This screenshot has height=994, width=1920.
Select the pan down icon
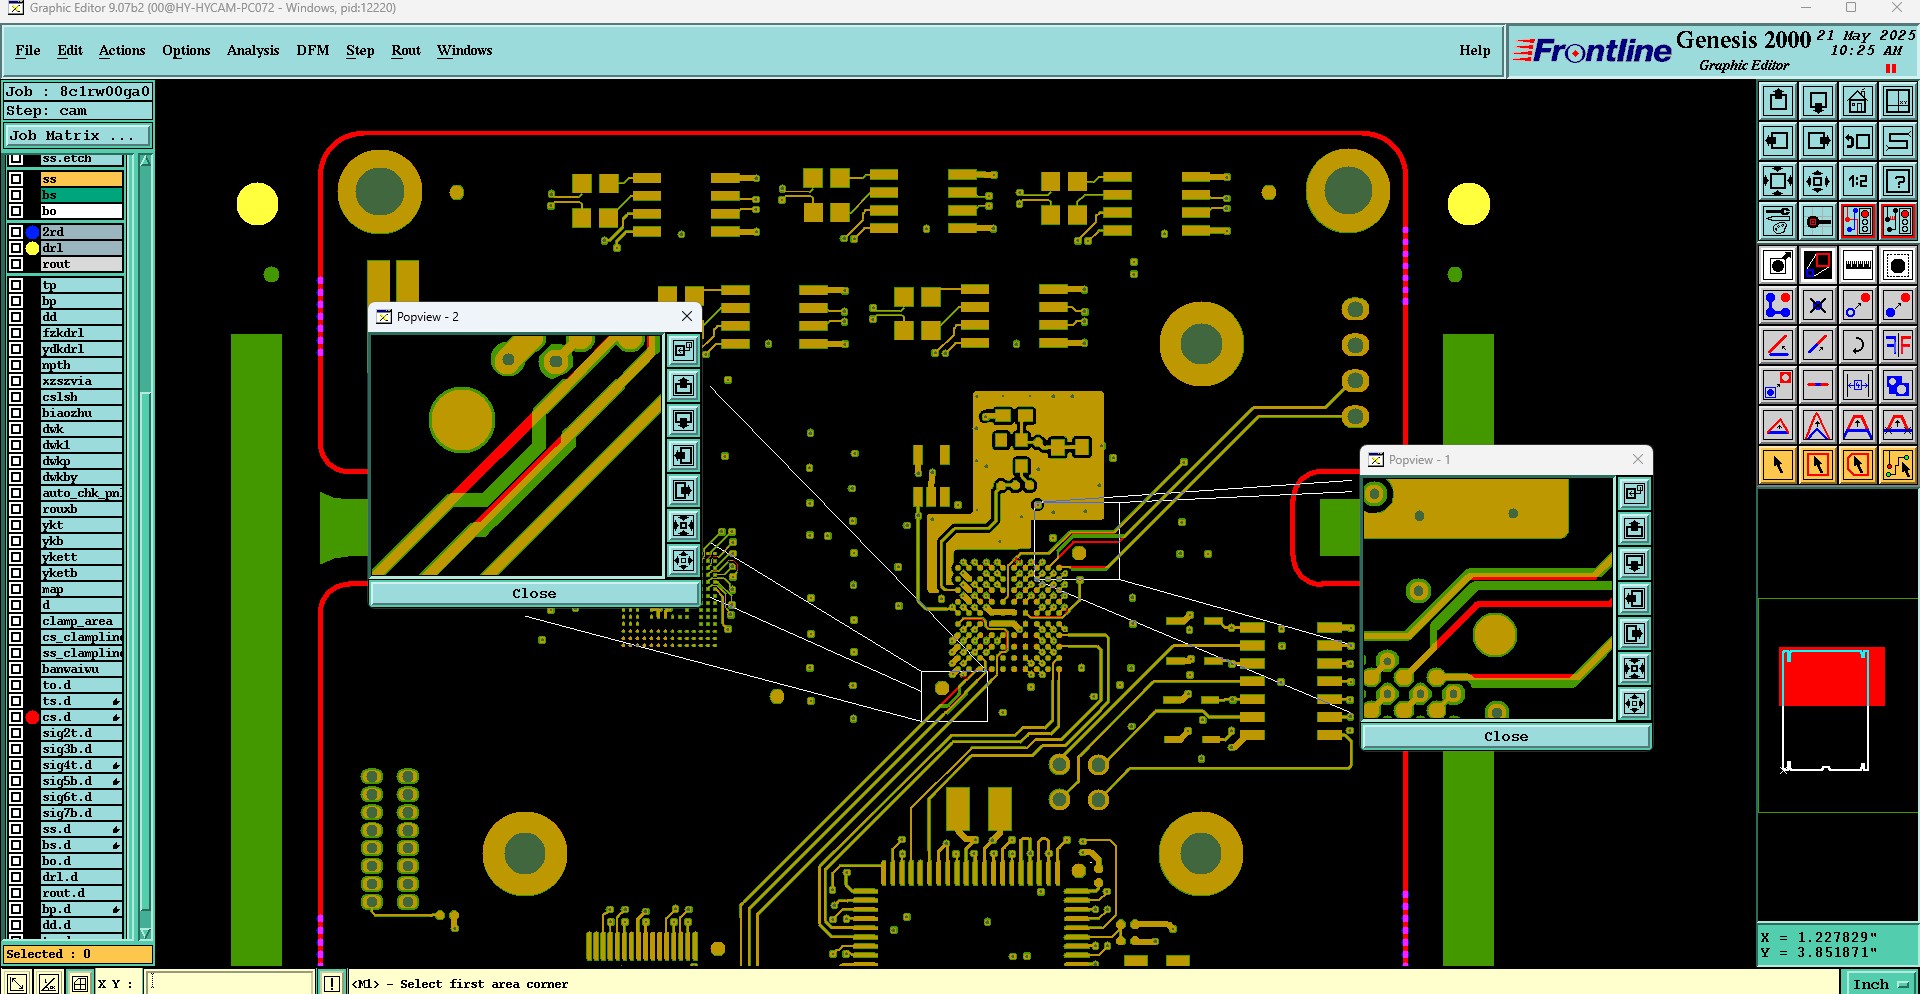[x=1818, y=101]
